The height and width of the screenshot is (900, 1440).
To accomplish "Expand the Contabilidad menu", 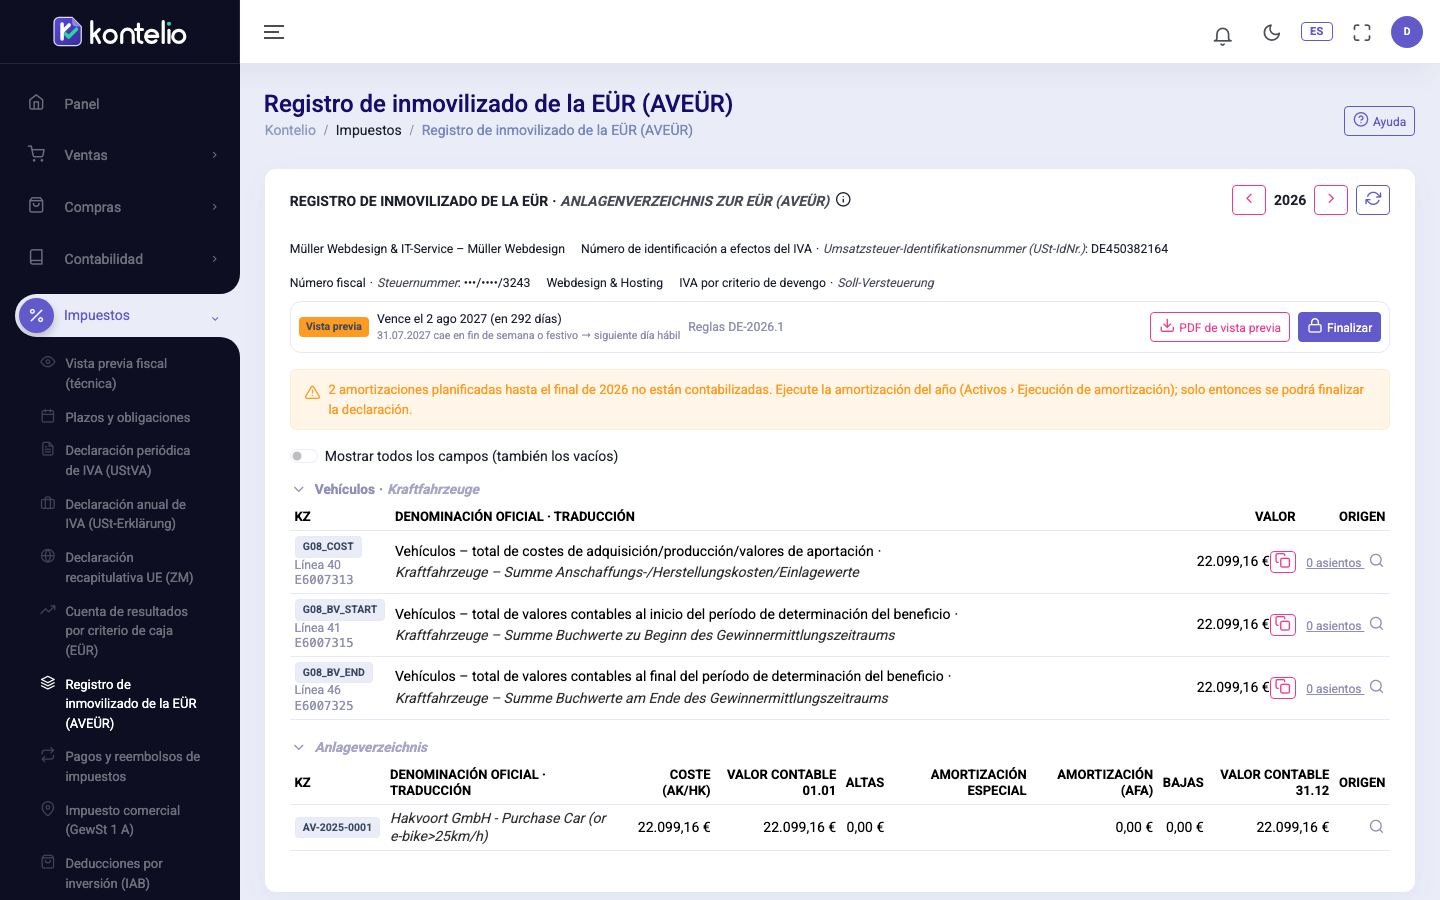I will coord(120,259).
